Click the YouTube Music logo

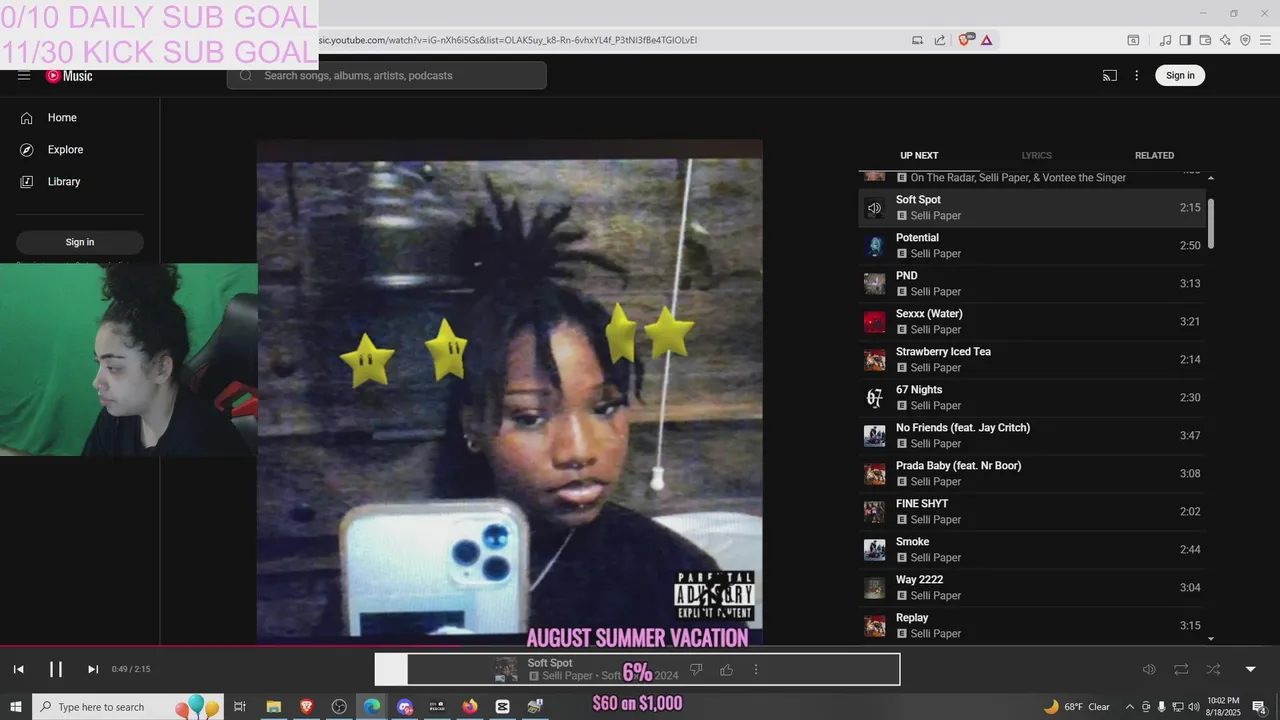69,76
